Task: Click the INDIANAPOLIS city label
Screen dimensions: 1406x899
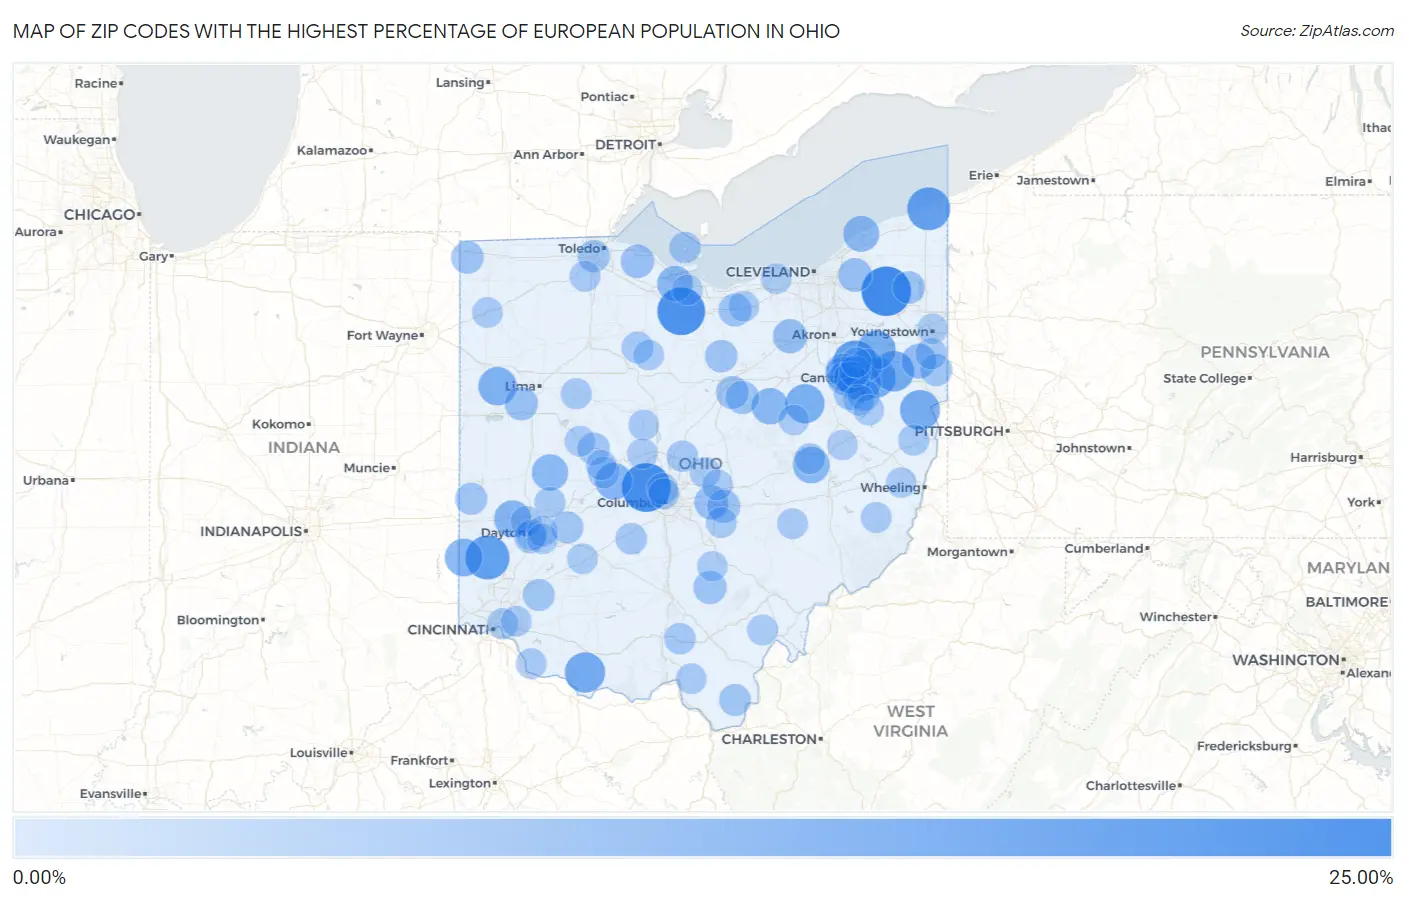Action: (251, 531)
